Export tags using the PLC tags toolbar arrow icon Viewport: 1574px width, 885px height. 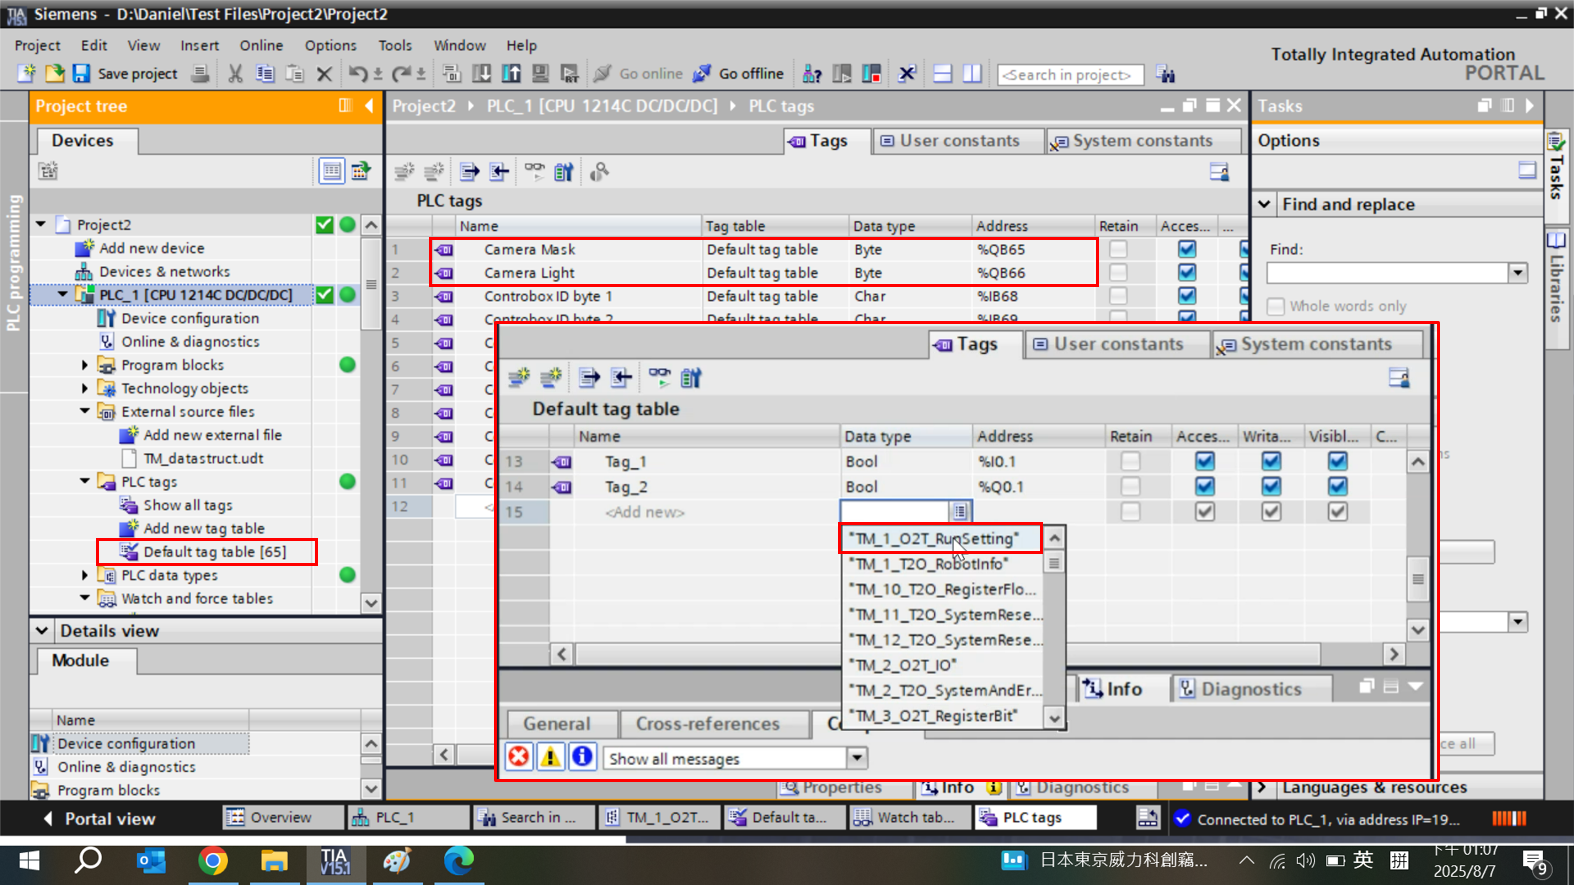click(x=469, y=172)
